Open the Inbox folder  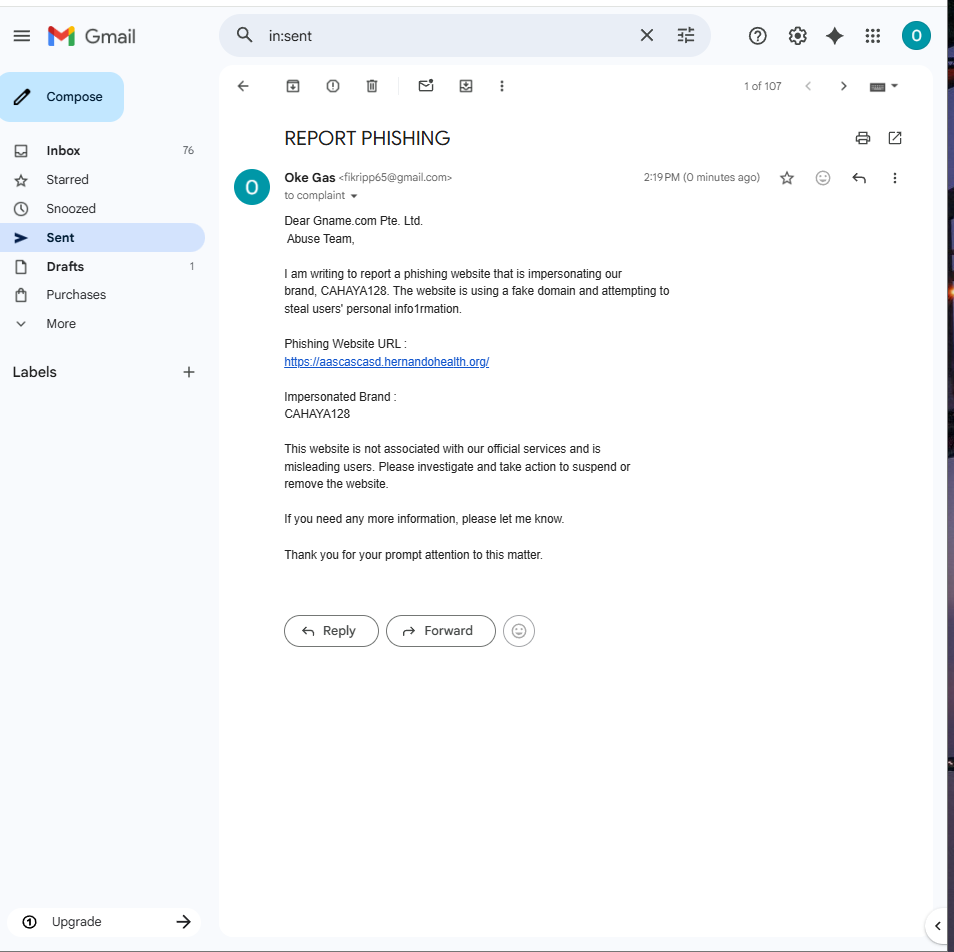click(x=102, y=150)
